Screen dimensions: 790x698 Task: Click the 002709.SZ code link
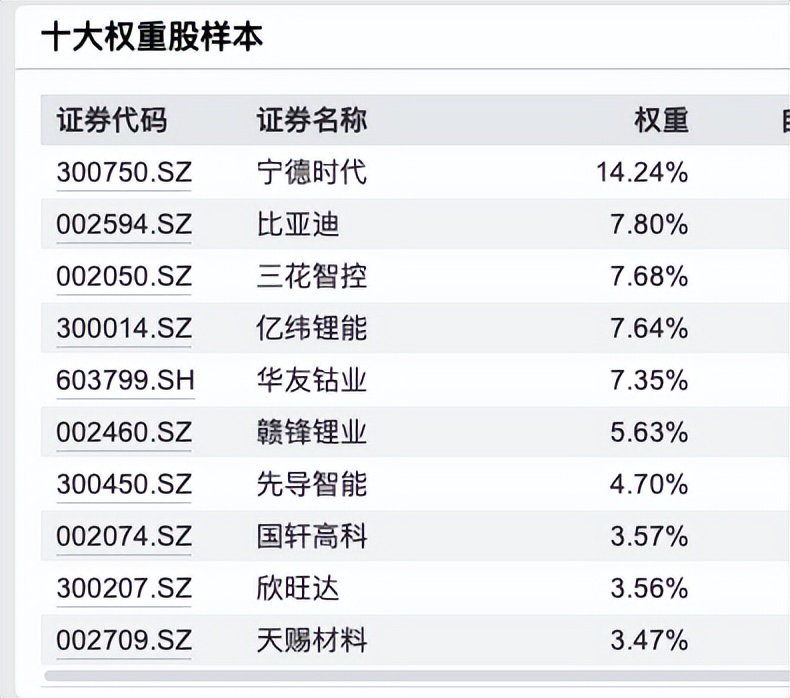124,641
